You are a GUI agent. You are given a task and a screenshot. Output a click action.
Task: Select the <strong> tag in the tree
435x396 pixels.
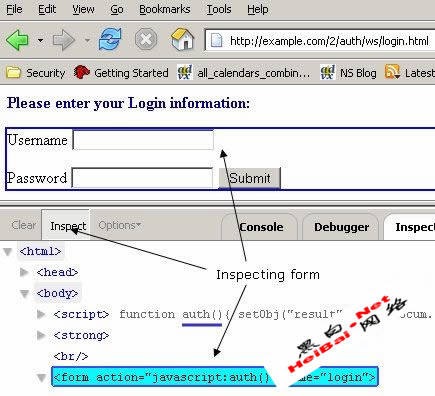click(x=81, y=335)
